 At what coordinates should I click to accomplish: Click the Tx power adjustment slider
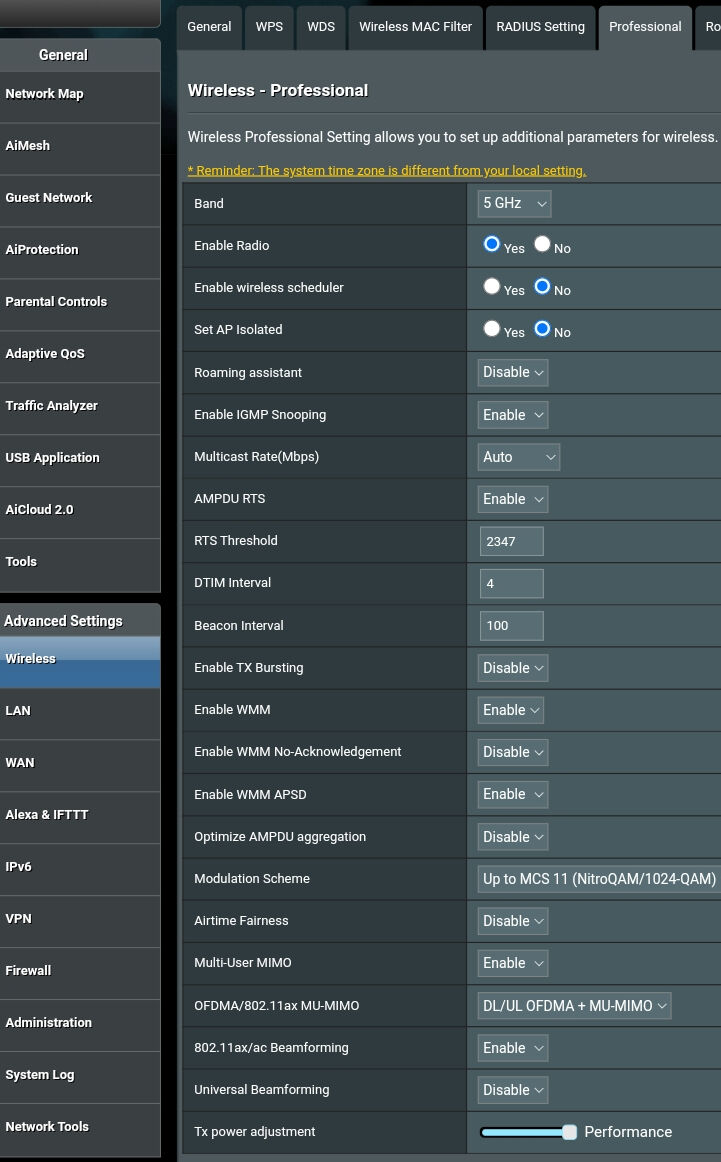[x=528, y=1132]
